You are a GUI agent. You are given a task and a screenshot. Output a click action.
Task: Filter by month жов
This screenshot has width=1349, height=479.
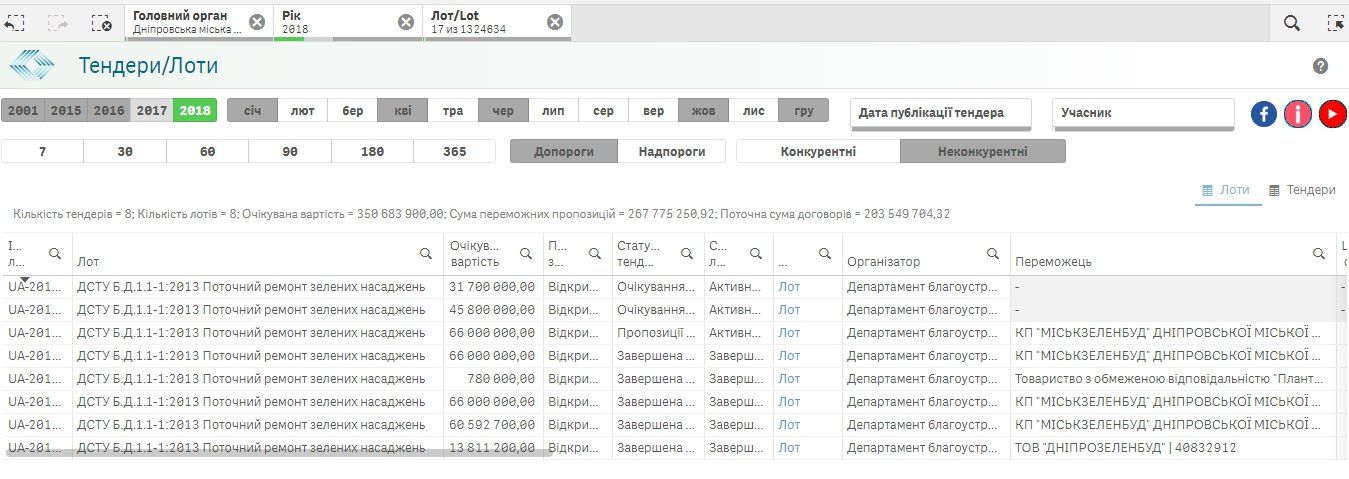(703, 111)
